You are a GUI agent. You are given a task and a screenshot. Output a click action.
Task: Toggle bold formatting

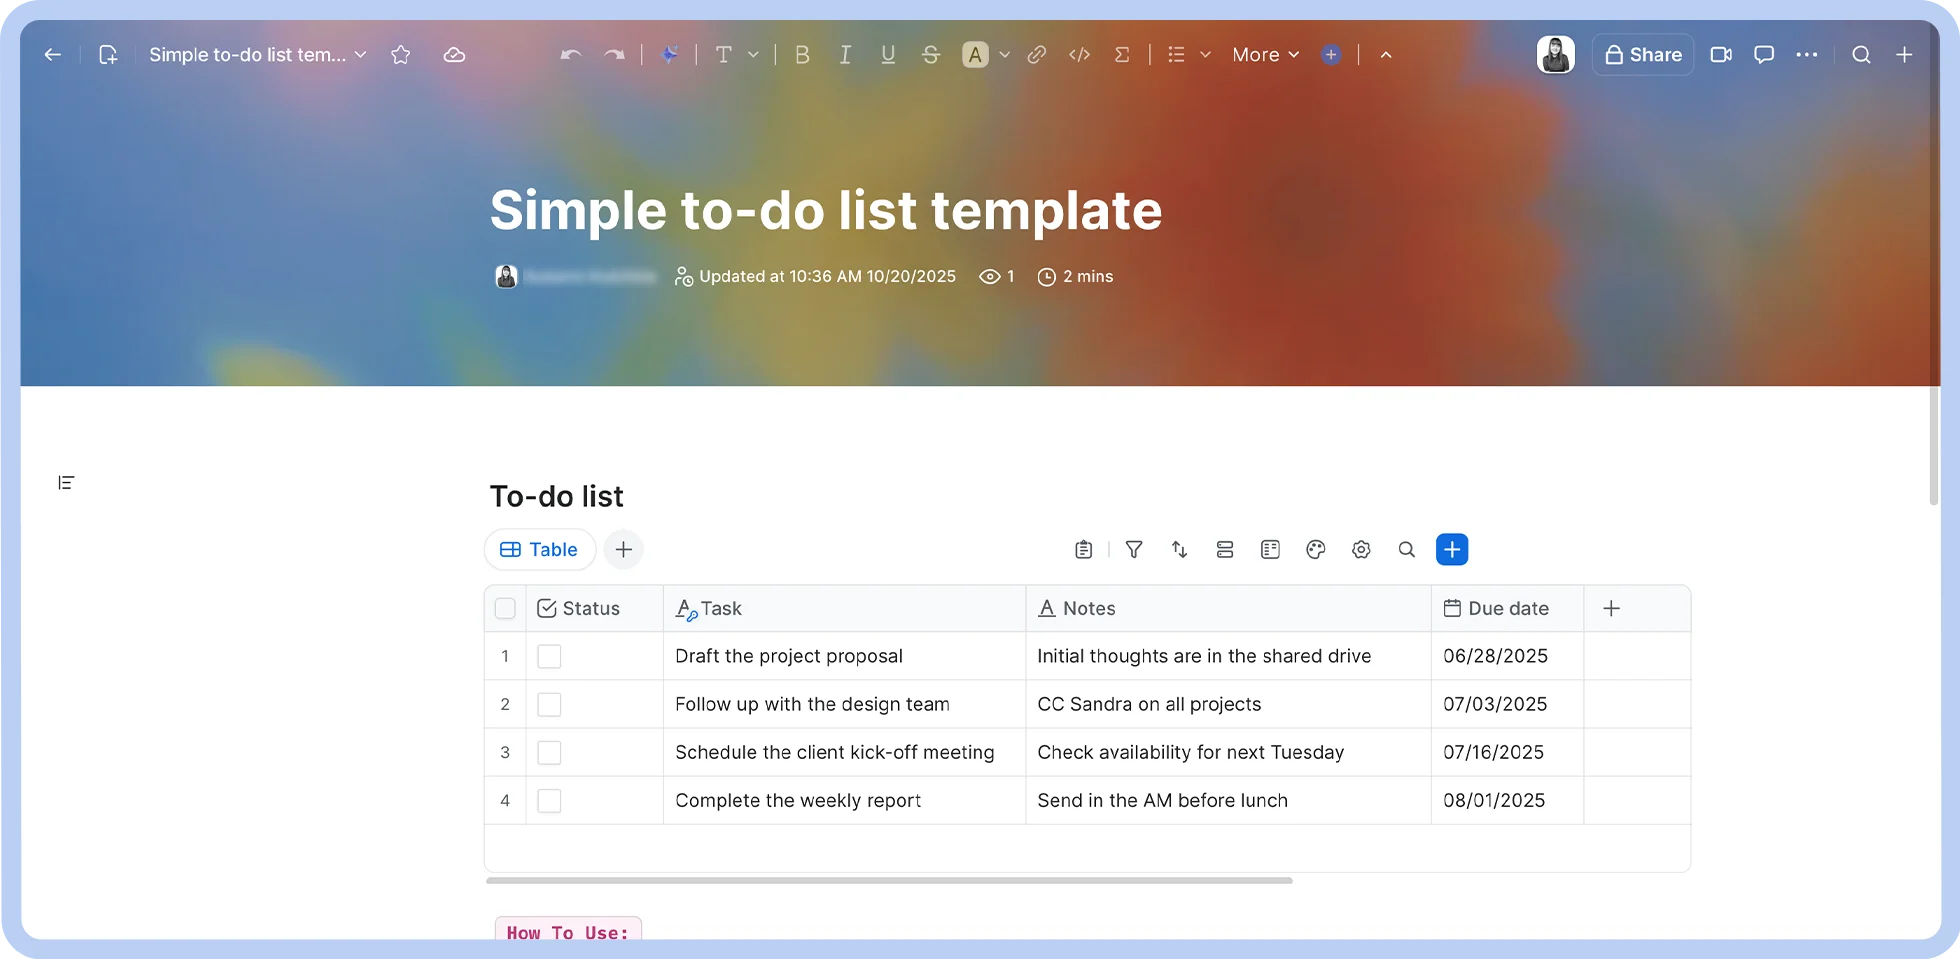tap(802, 55)
